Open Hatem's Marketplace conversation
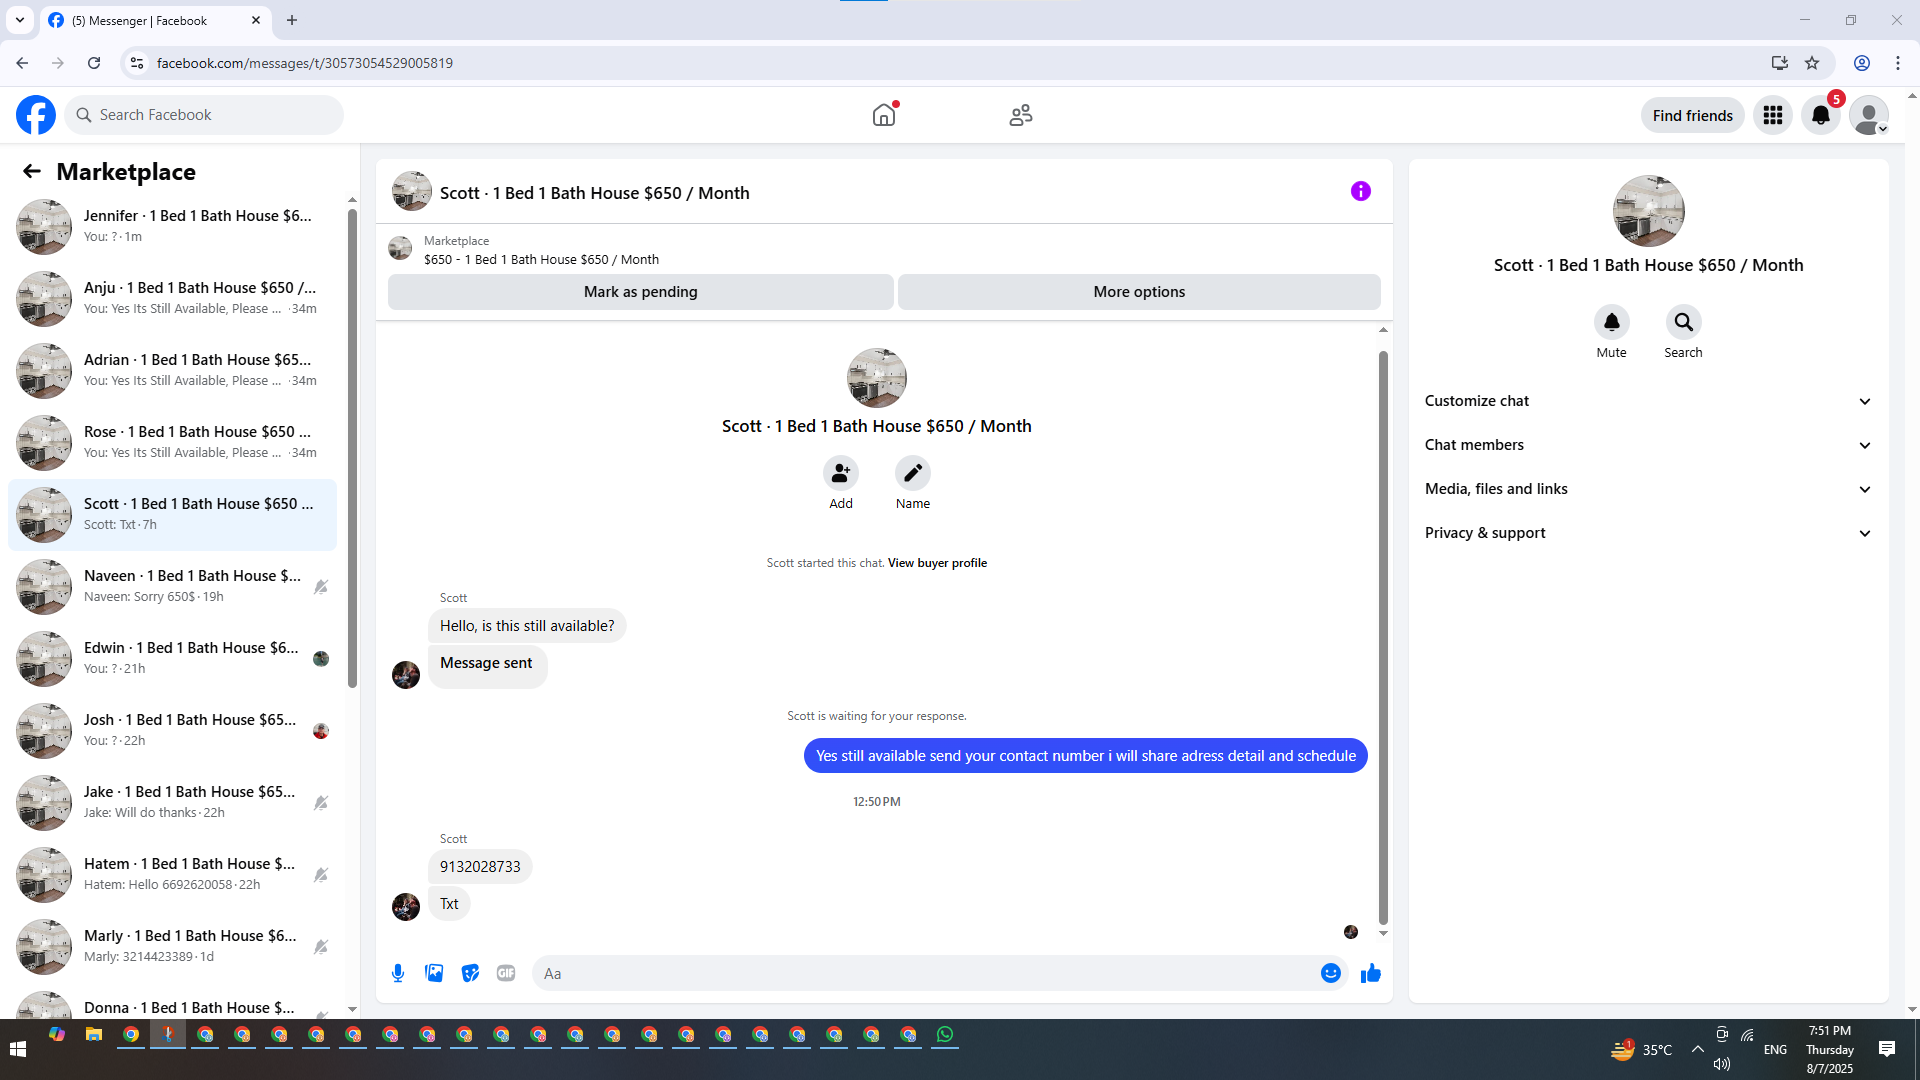The height and width of the screenshot is (1080, 1920). click(x=173, y=874)
